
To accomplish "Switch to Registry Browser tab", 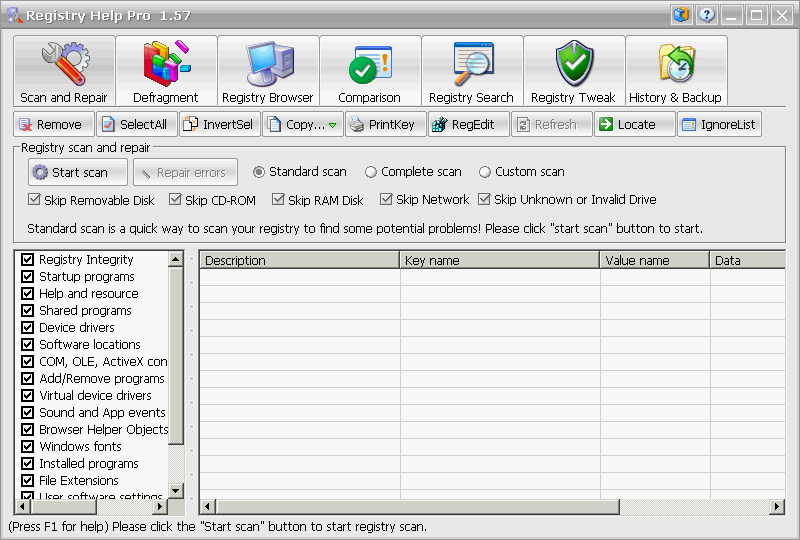I will pos(268,71).
